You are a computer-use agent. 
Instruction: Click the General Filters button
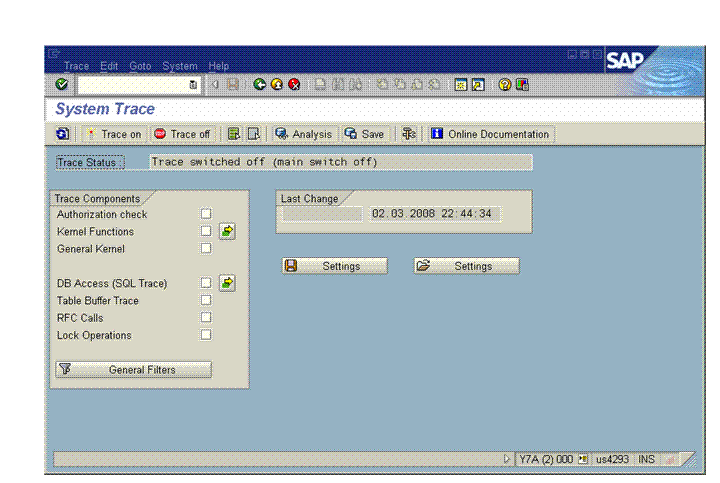(133, 370)
